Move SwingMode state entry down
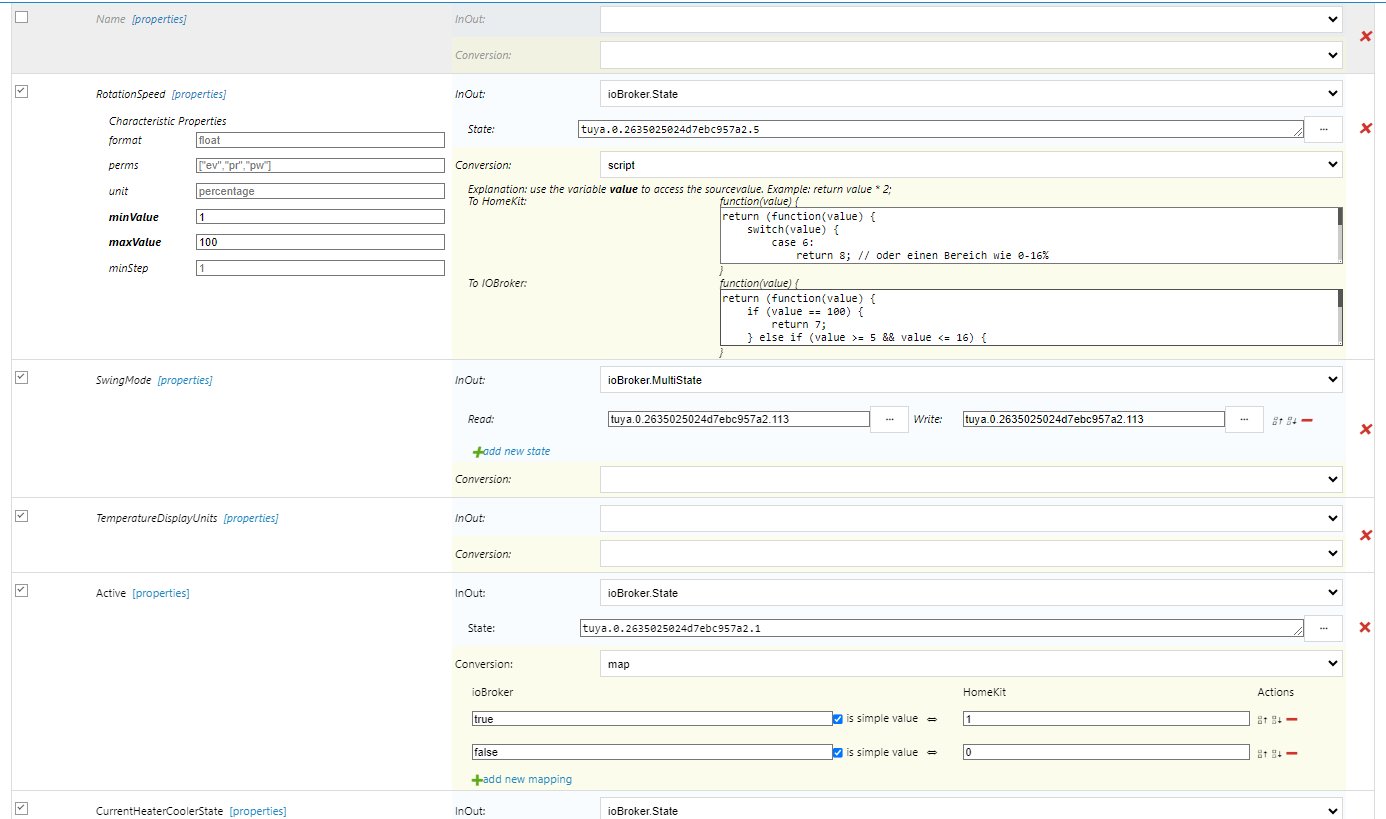This screenshot has height=819, width=1386. [x=1291, y=420]
